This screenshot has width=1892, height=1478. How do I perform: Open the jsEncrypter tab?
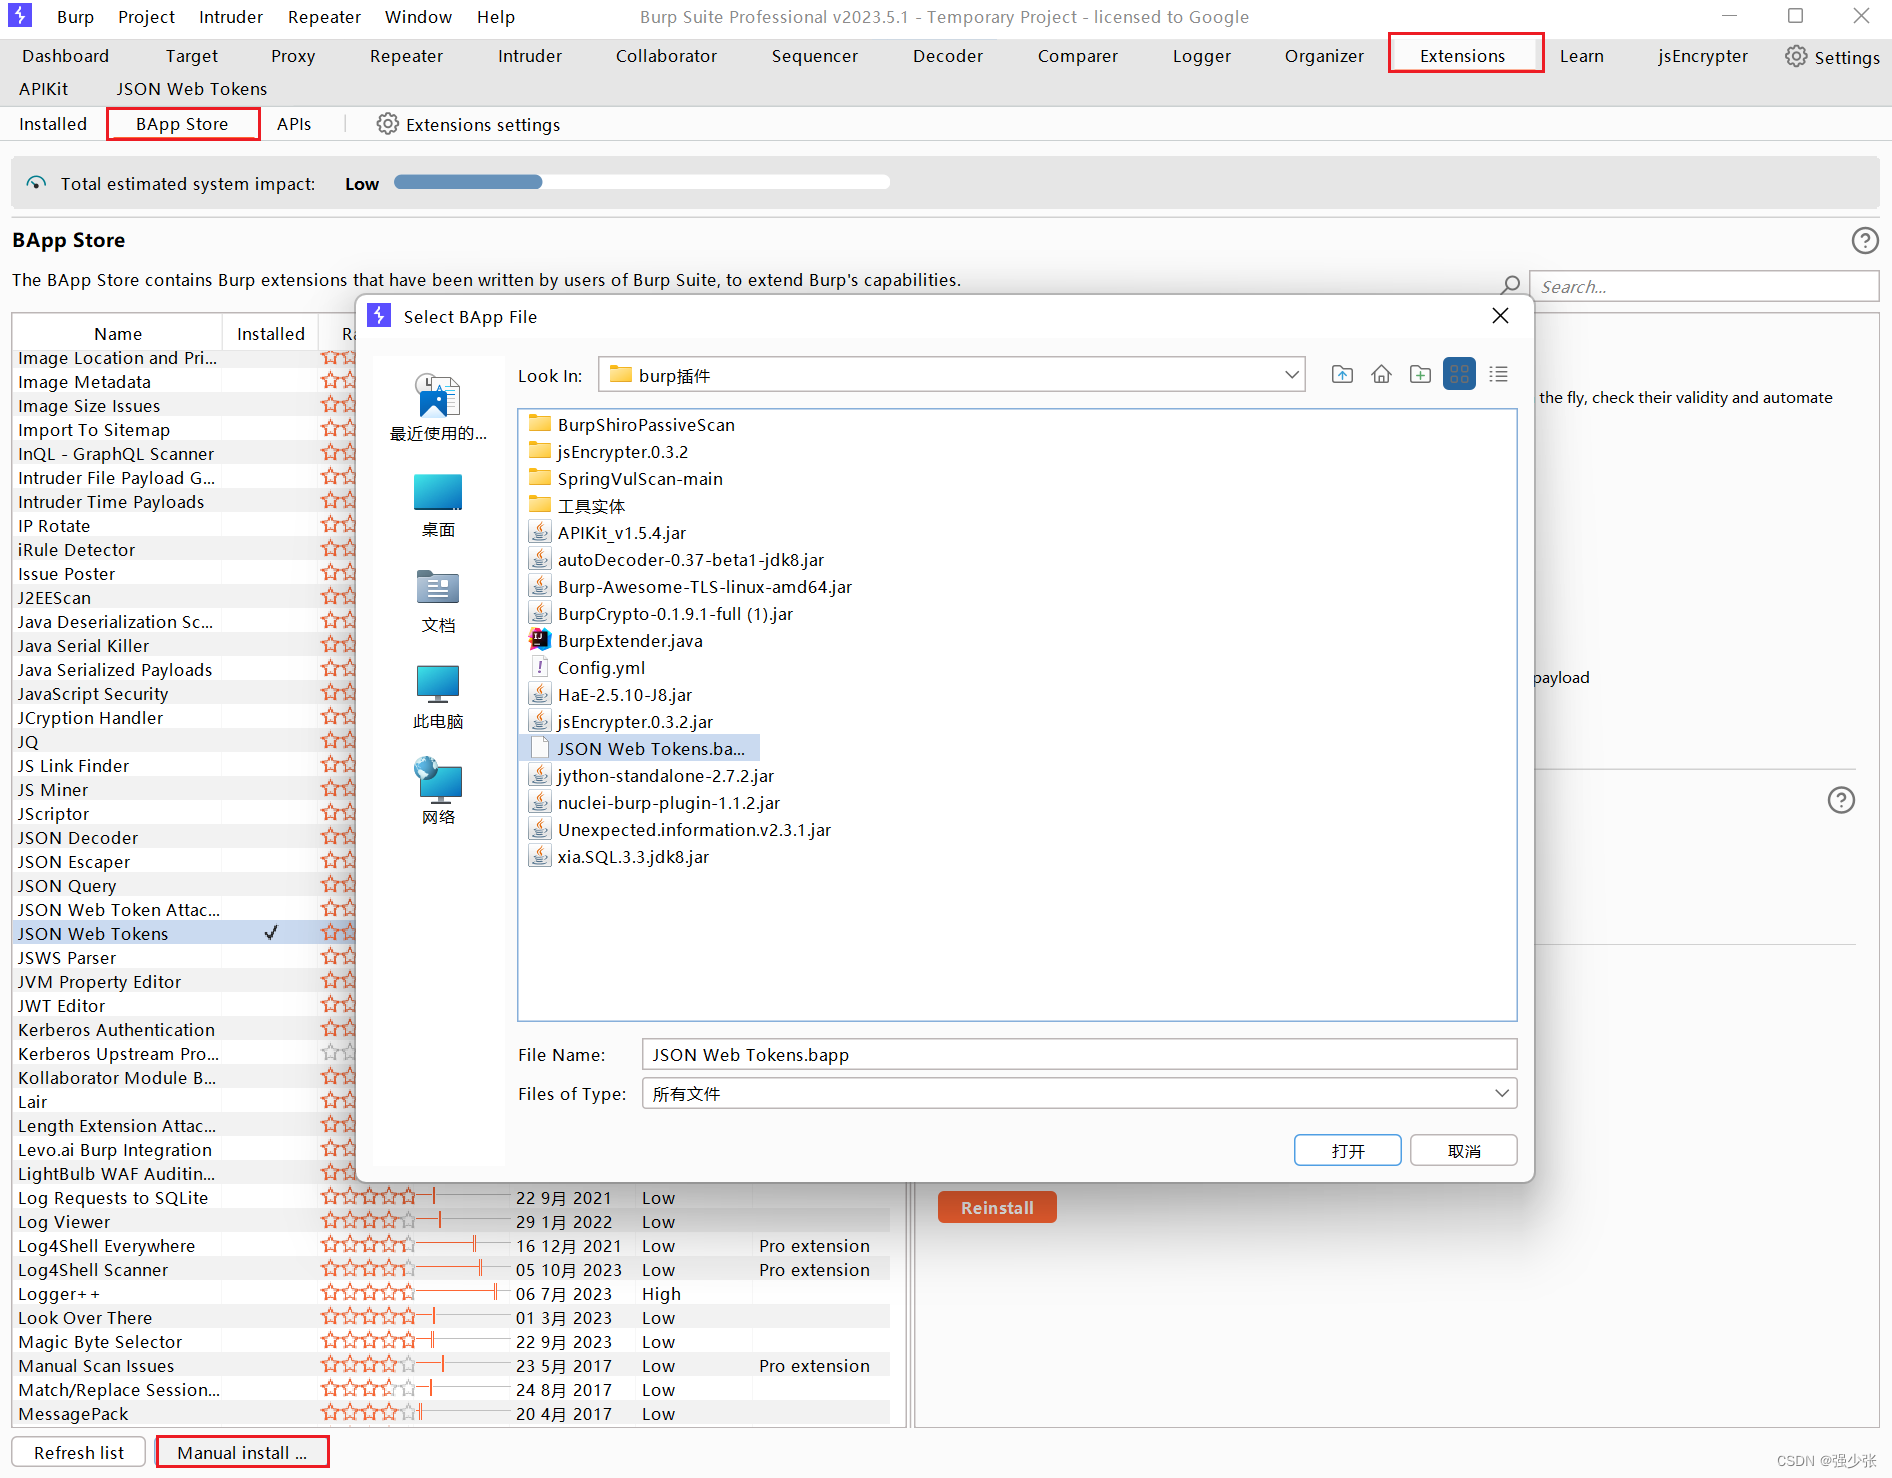[x=1702, y=56]
